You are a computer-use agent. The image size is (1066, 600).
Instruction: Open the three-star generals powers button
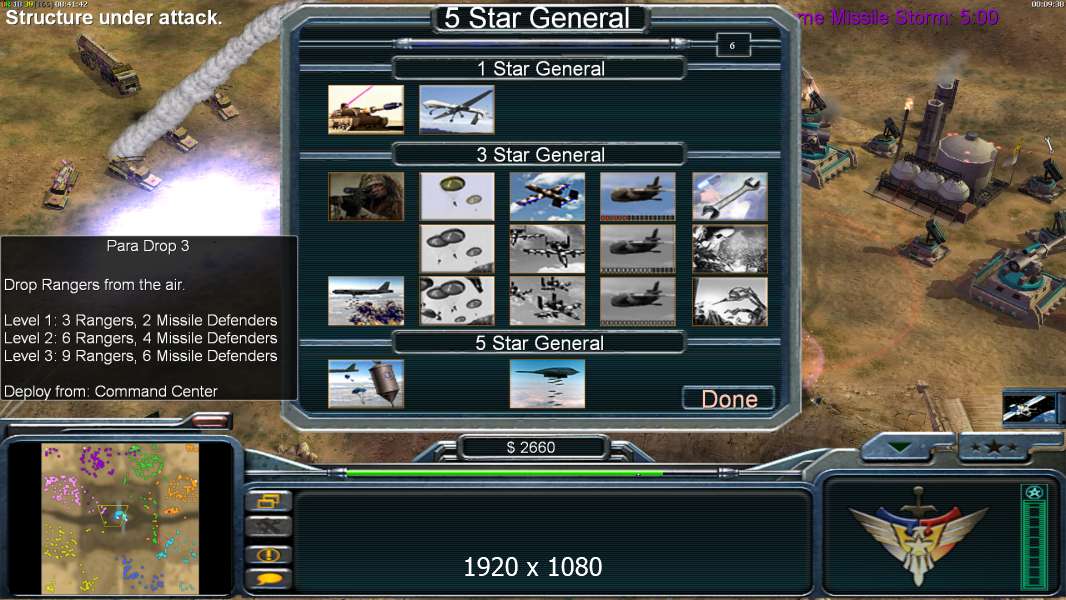pos(994,447)
